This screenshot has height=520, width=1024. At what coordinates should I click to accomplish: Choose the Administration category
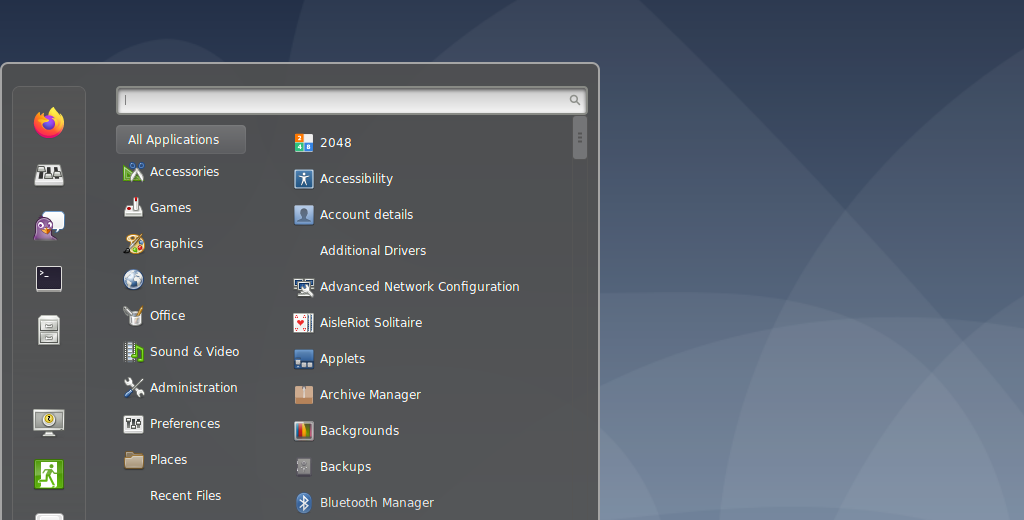point(193,388)
